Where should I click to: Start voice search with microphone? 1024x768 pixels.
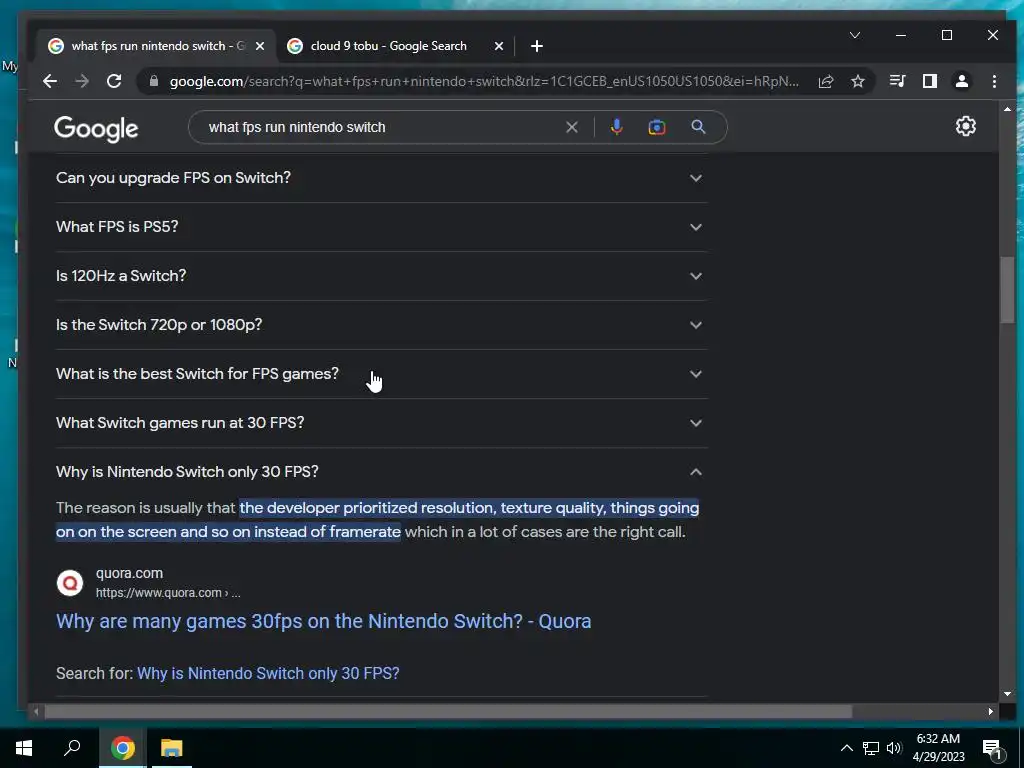point(616,127)
